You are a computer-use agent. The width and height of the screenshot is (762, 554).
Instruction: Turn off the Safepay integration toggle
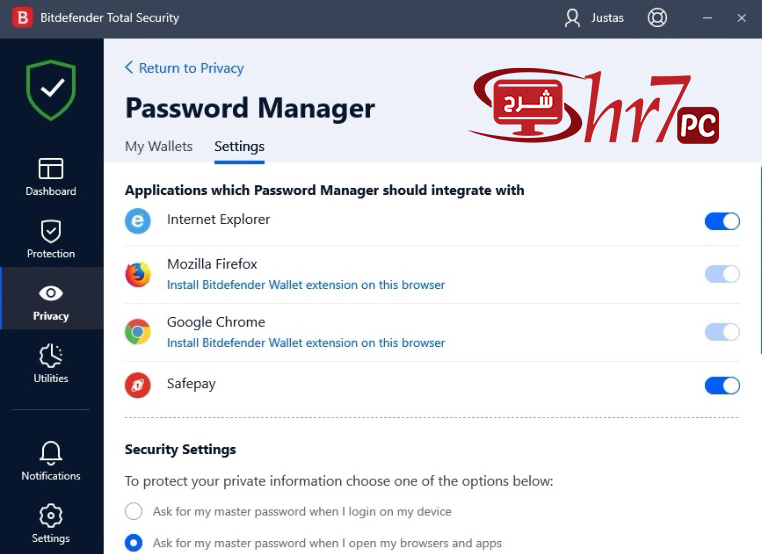(x=722, y=385)
